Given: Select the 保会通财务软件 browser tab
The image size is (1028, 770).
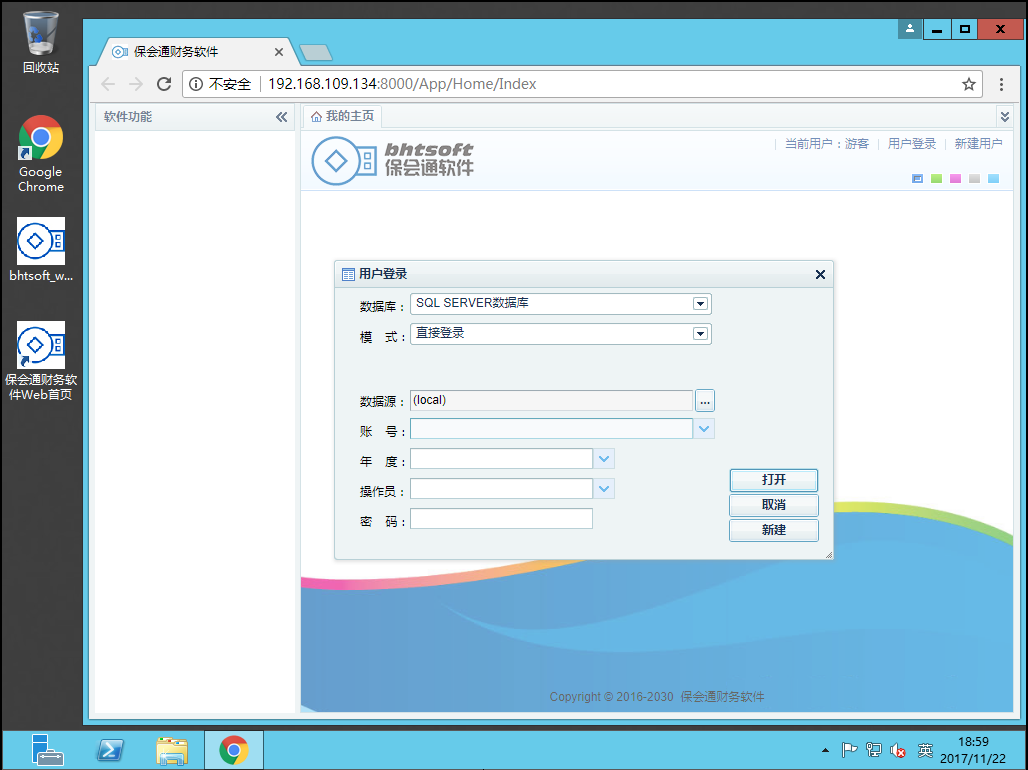Looking at the screenshot, I should point(190,52).
